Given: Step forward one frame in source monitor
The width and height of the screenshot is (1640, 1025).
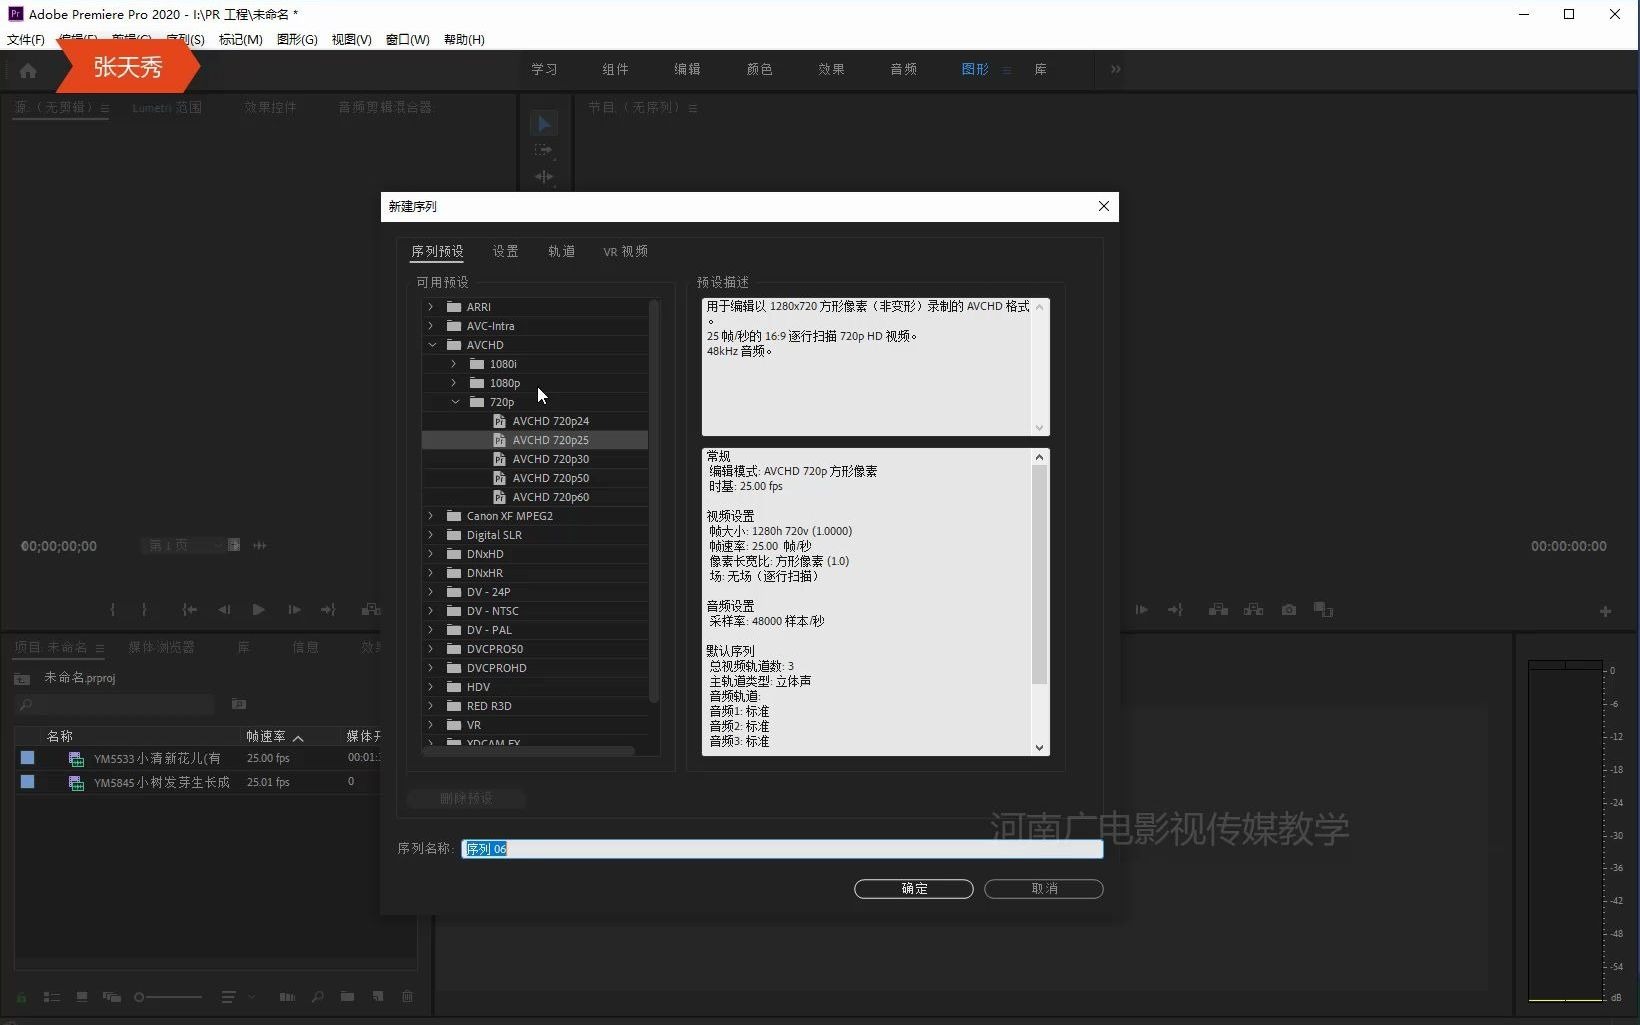Looking at the screenshot, I should point(294,610).
